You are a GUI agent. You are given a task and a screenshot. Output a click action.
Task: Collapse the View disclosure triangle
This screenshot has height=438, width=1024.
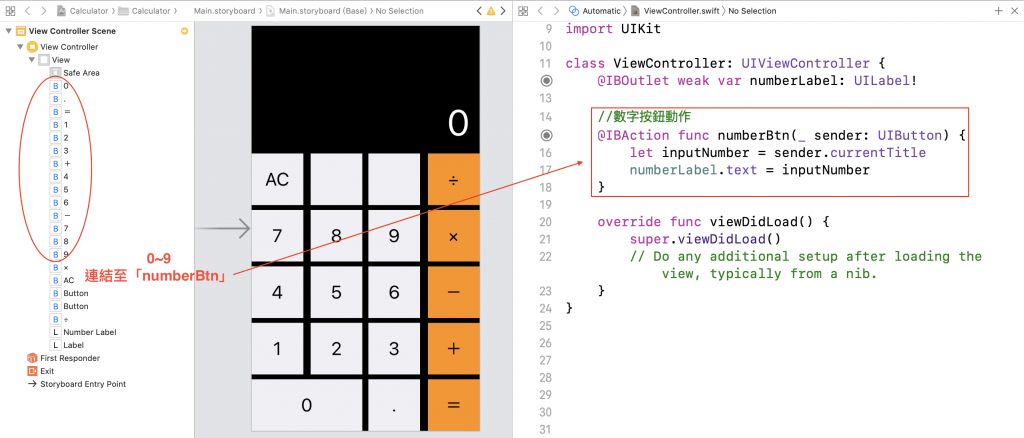[31, 60]
